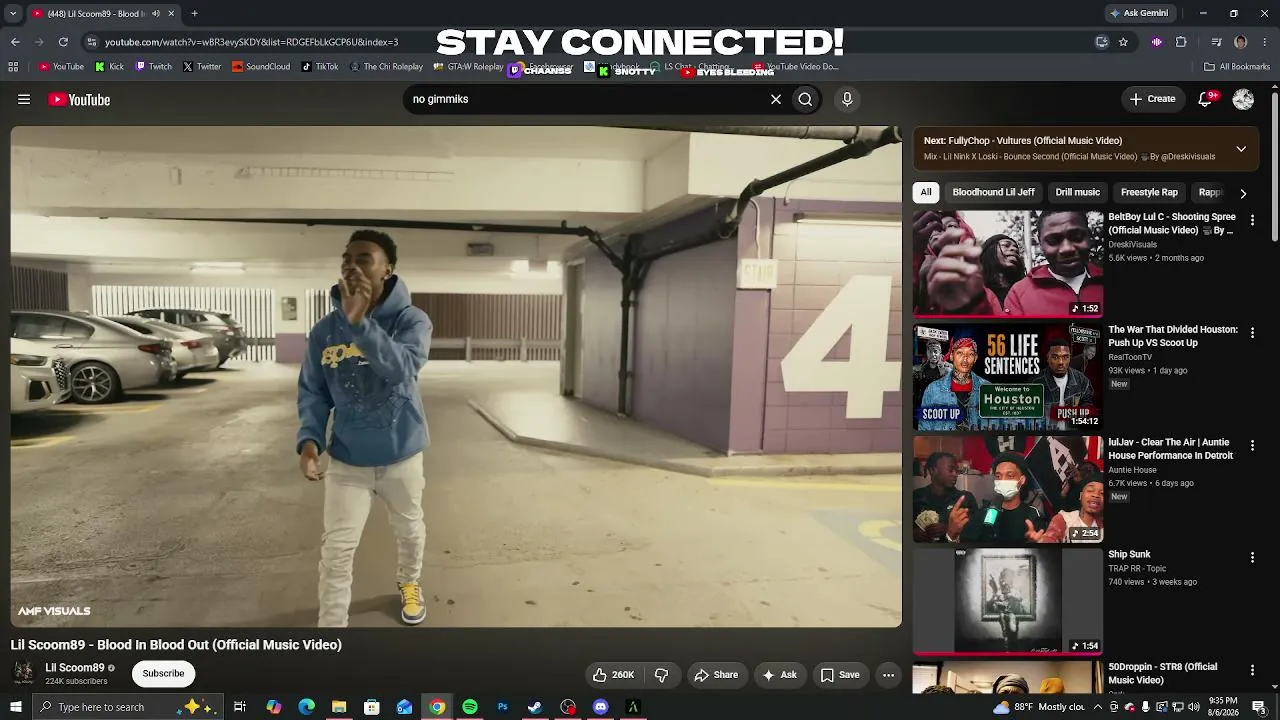Open lulJav Clear The Air thumbnail
The width and height of the screenshot is (1280, 720).
(x=1008, y=489)
